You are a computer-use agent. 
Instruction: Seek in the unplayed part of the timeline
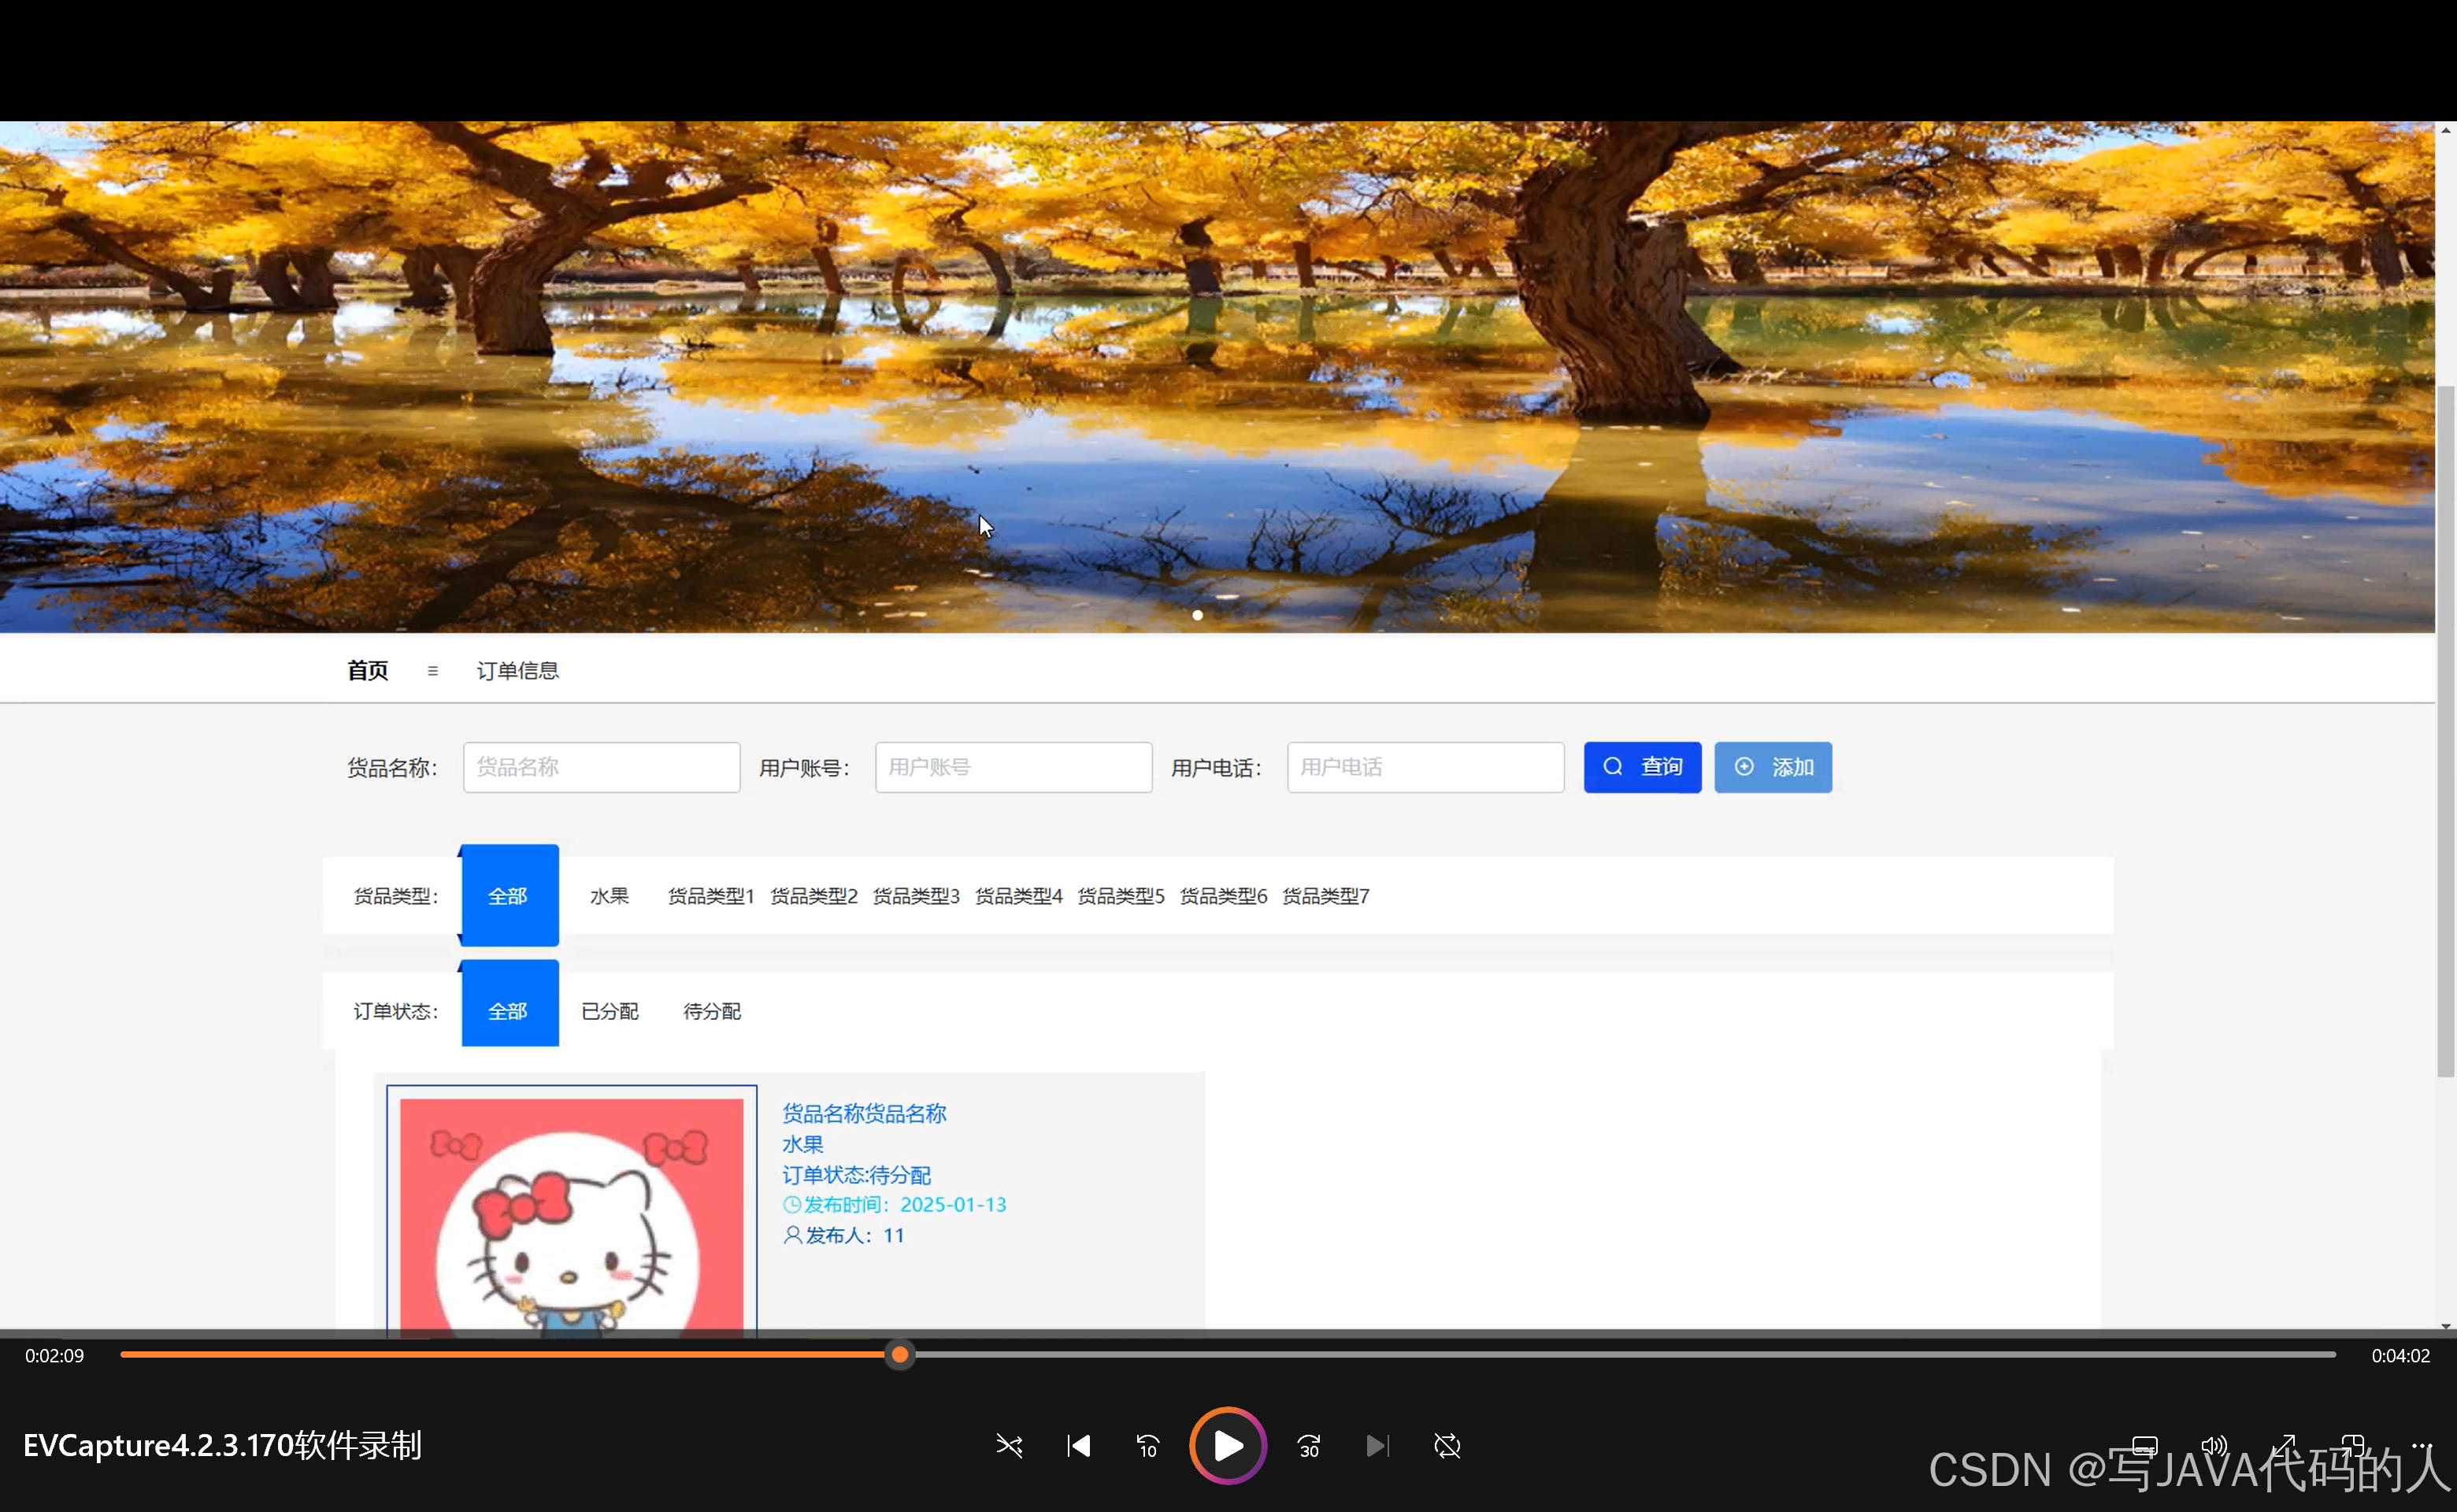tap(1625, 1355)
